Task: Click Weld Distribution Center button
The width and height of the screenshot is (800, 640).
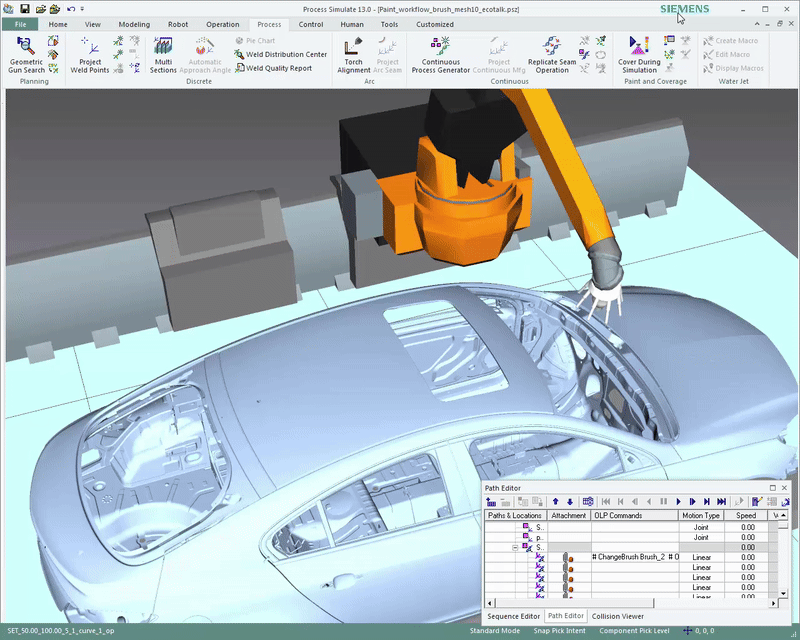Action: 286,55
